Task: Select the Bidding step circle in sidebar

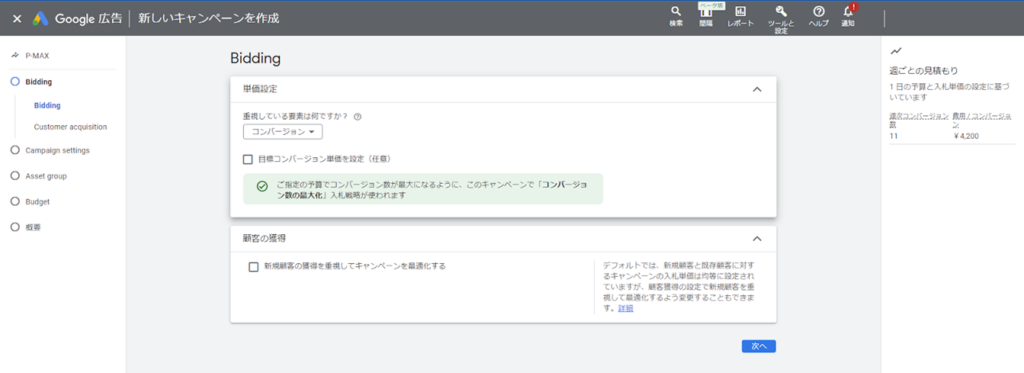Action: [16, 82]
